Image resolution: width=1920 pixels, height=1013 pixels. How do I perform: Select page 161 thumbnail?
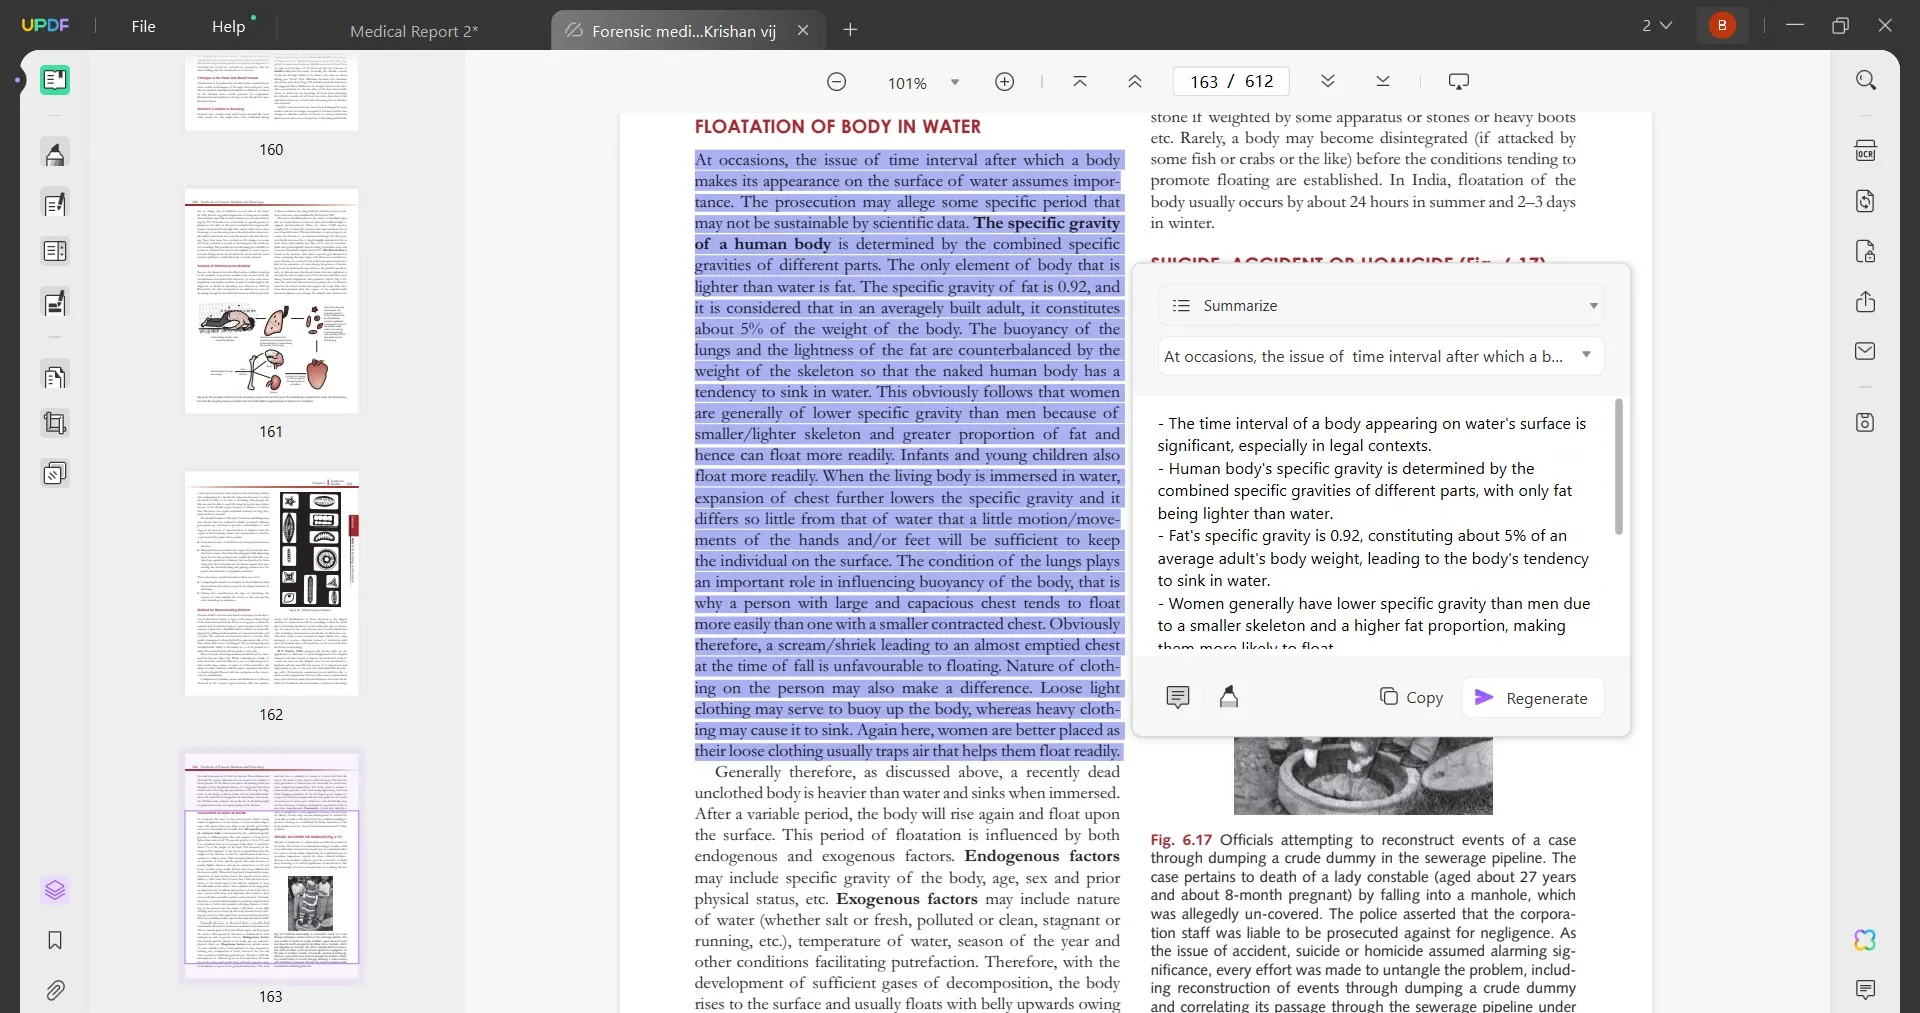271,301
